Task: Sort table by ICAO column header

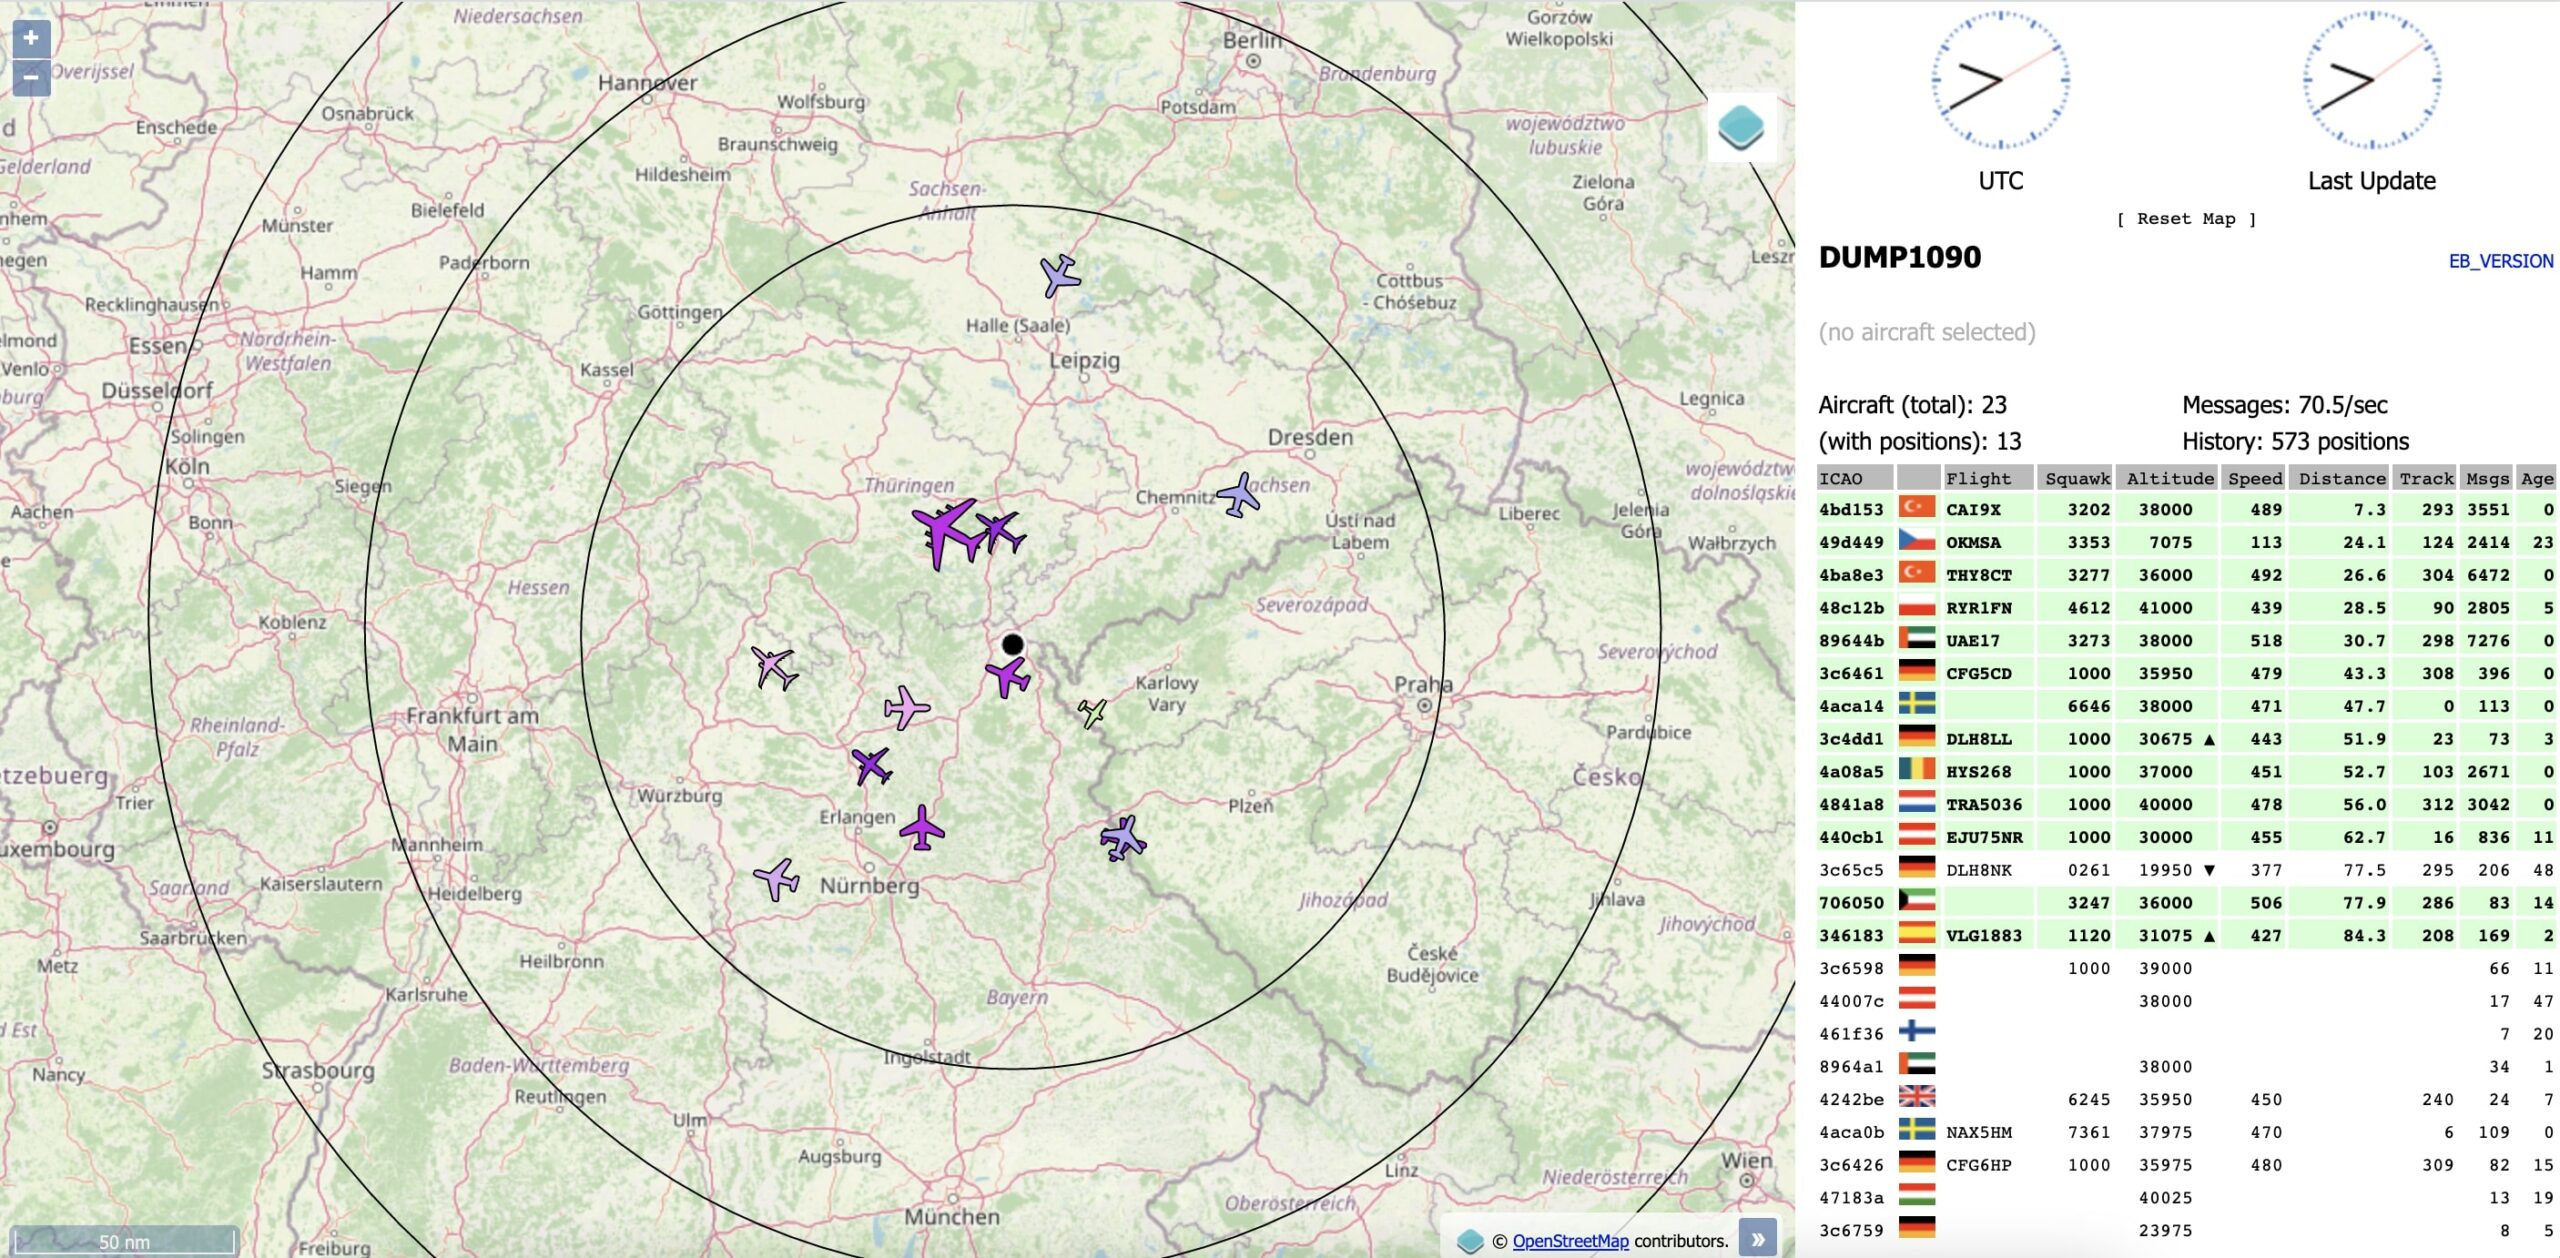Action: [x=1854, y=478]
